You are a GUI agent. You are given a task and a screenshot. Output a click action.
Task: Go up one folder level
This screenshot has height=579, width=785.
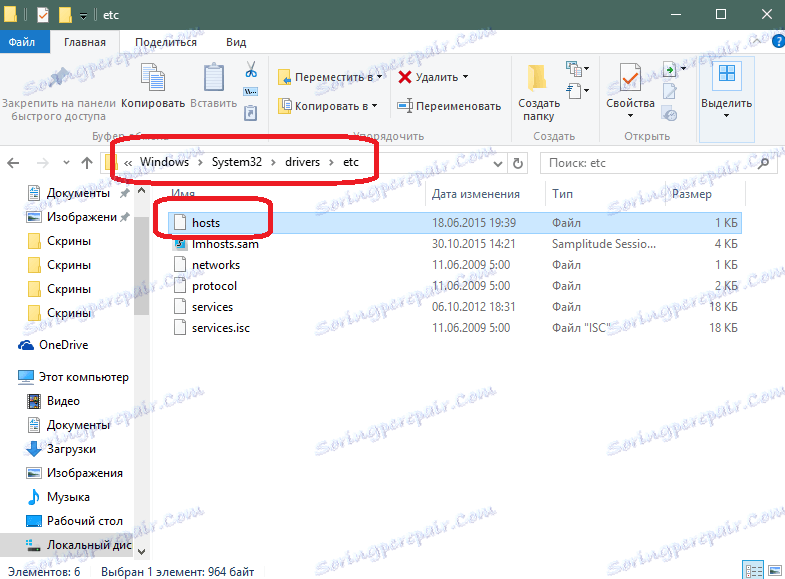tap(87, 163)
